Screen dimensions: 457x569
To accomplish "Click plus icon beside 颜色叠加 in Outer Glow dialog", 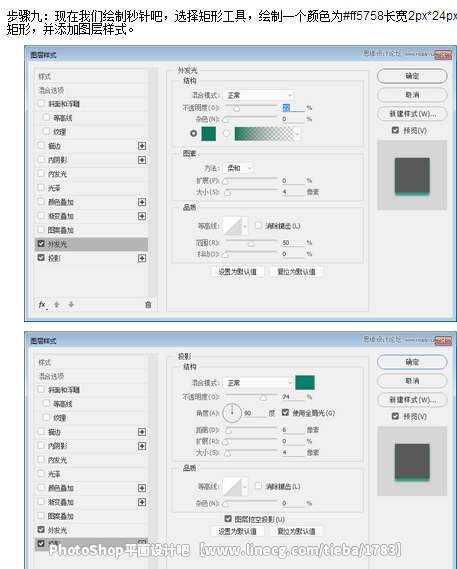I will [142, 202].
